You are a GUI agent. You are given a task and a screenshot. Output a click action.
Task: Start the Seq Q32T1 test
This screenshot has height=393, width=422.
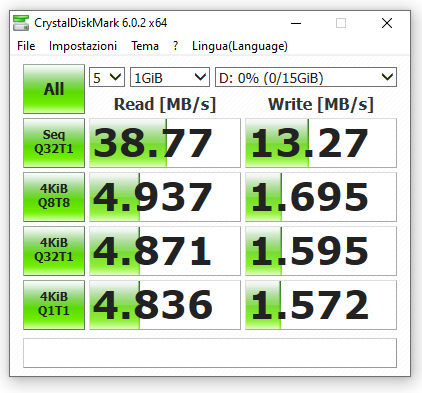[x=54, y=143]
